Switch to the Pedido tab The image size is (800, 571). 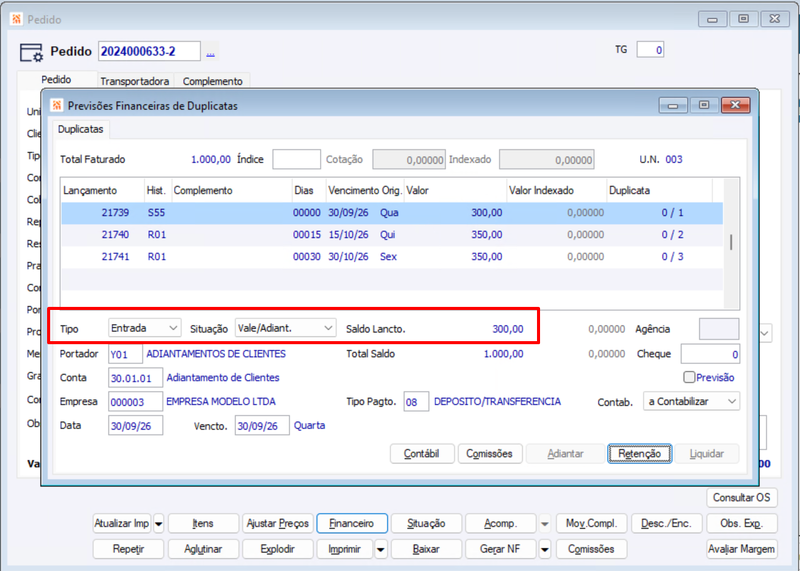click(56, 80)
